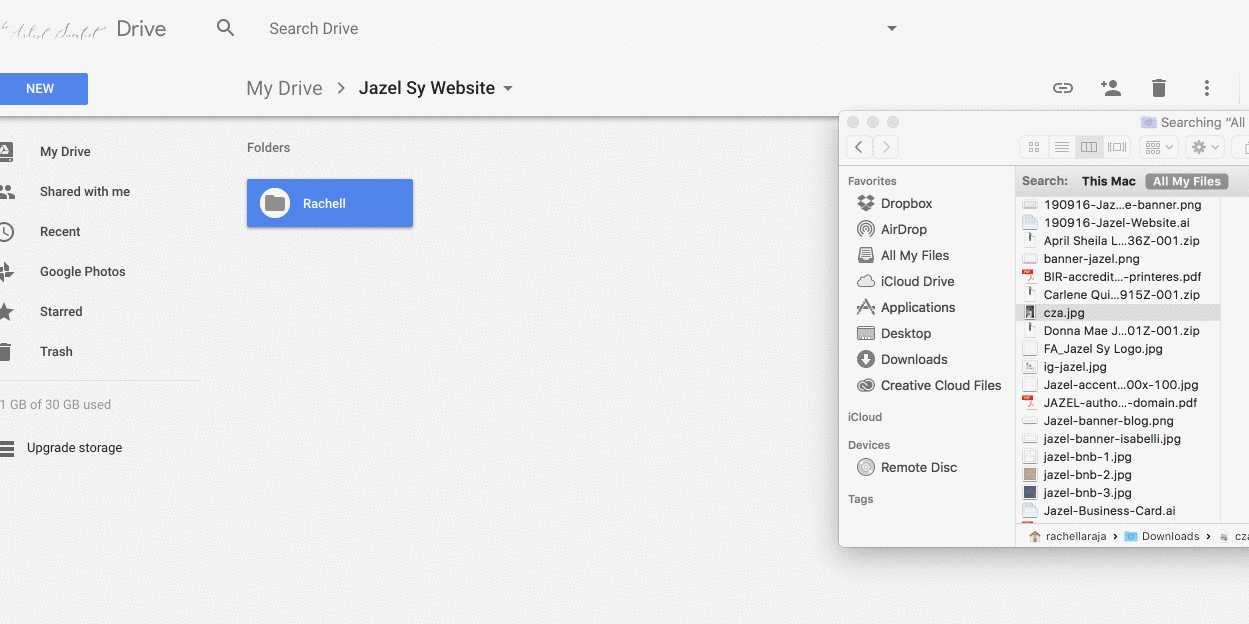This screenshot has width=1249, height=624.
Task: Select This Mac search scope
Action: [x=1109, y=181]
